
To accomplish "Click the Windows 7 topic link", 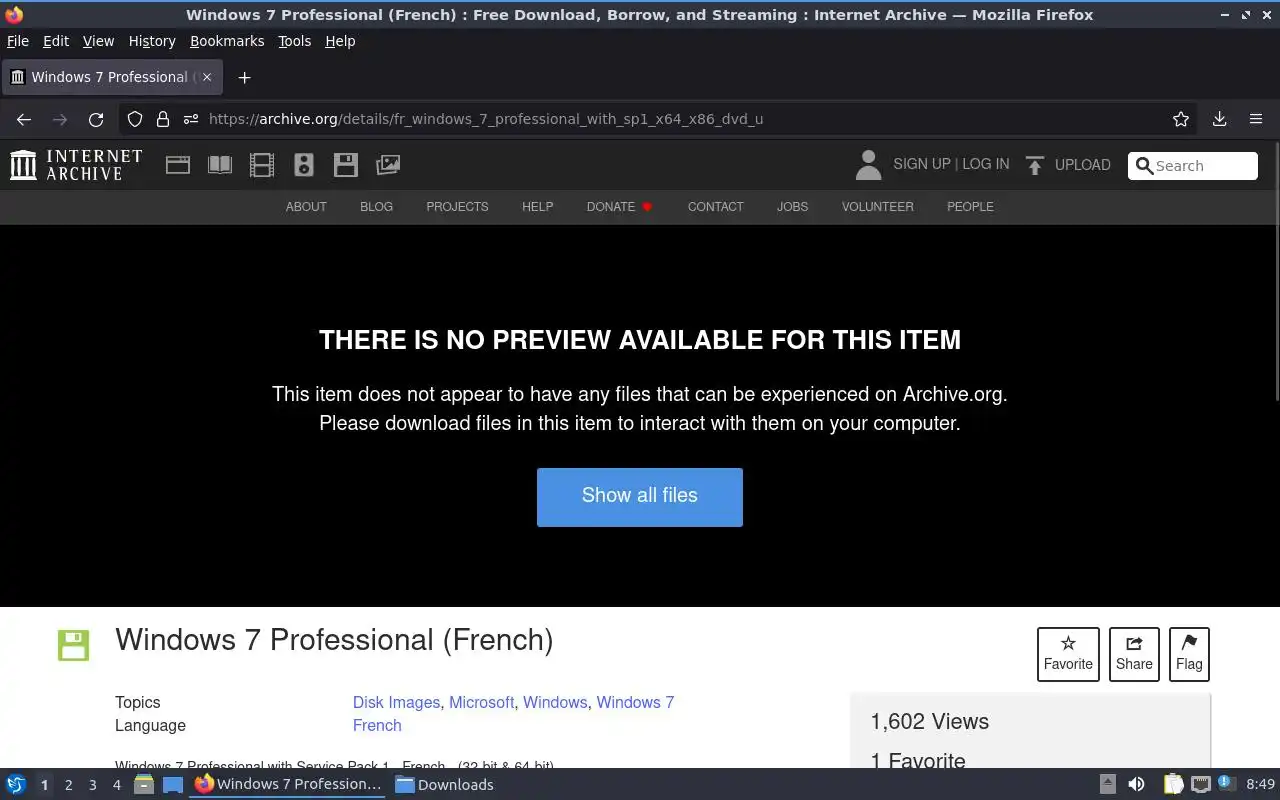I will 635,702.
